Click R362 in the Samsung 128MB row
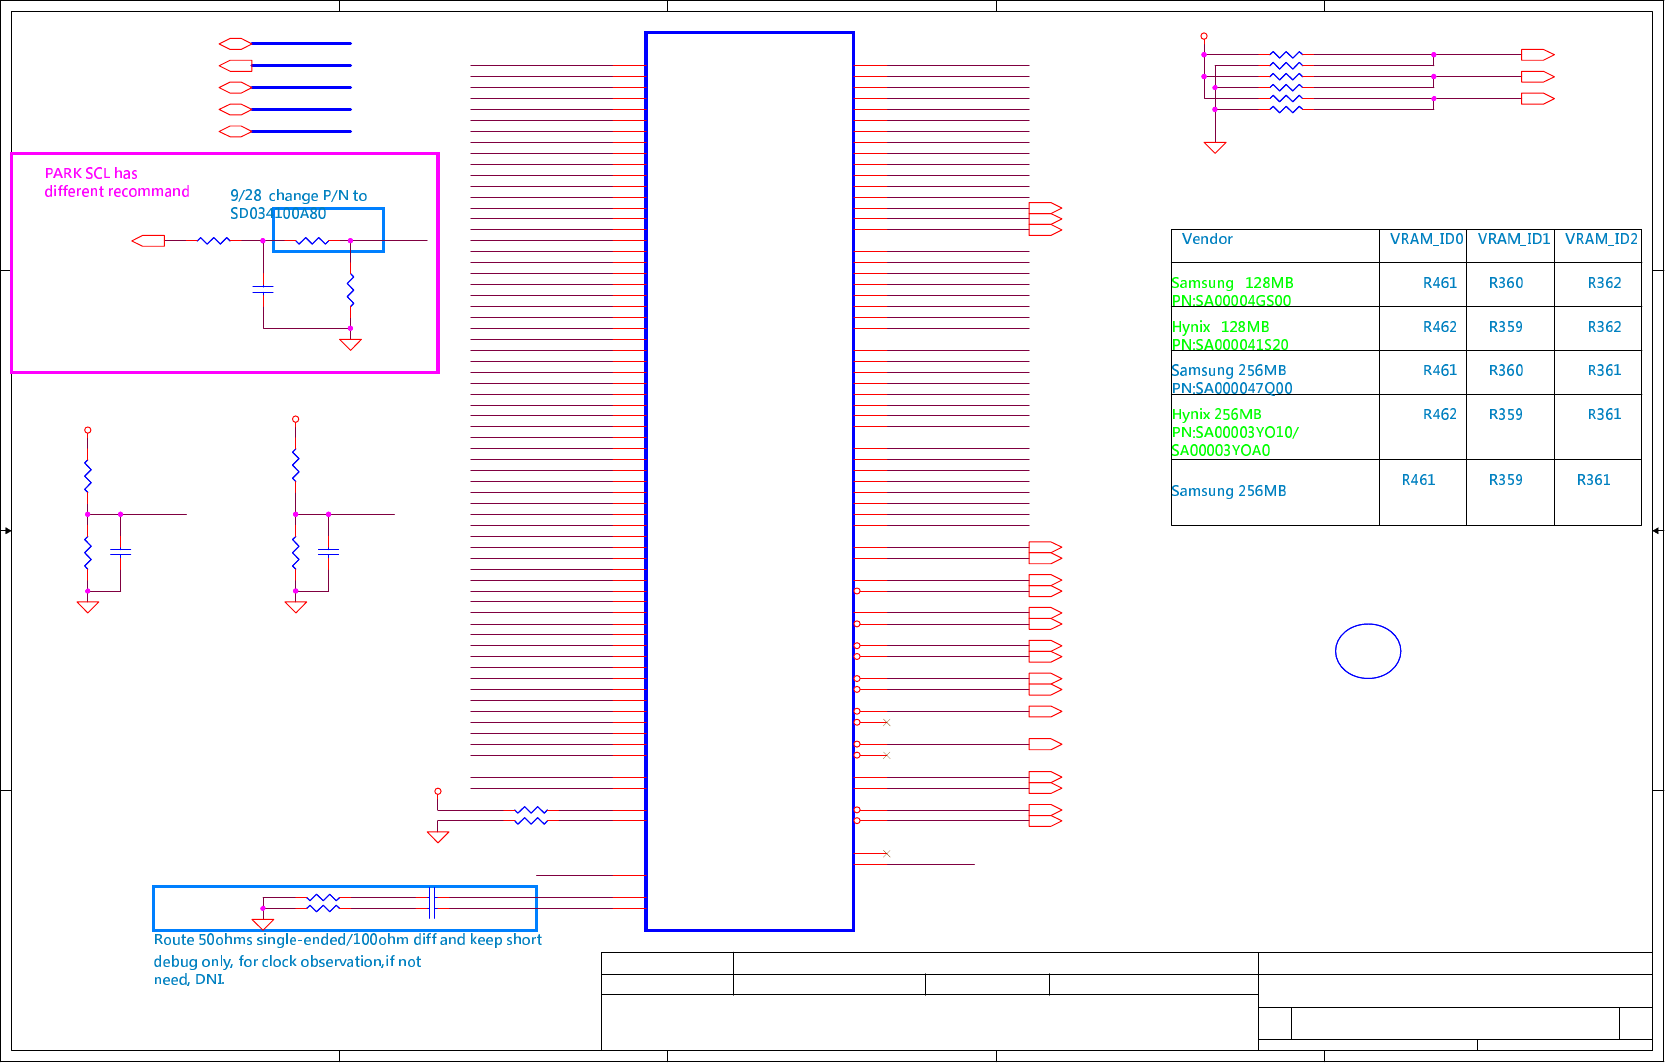Screen dimensions: 1665x1063 coord(1604,283)
